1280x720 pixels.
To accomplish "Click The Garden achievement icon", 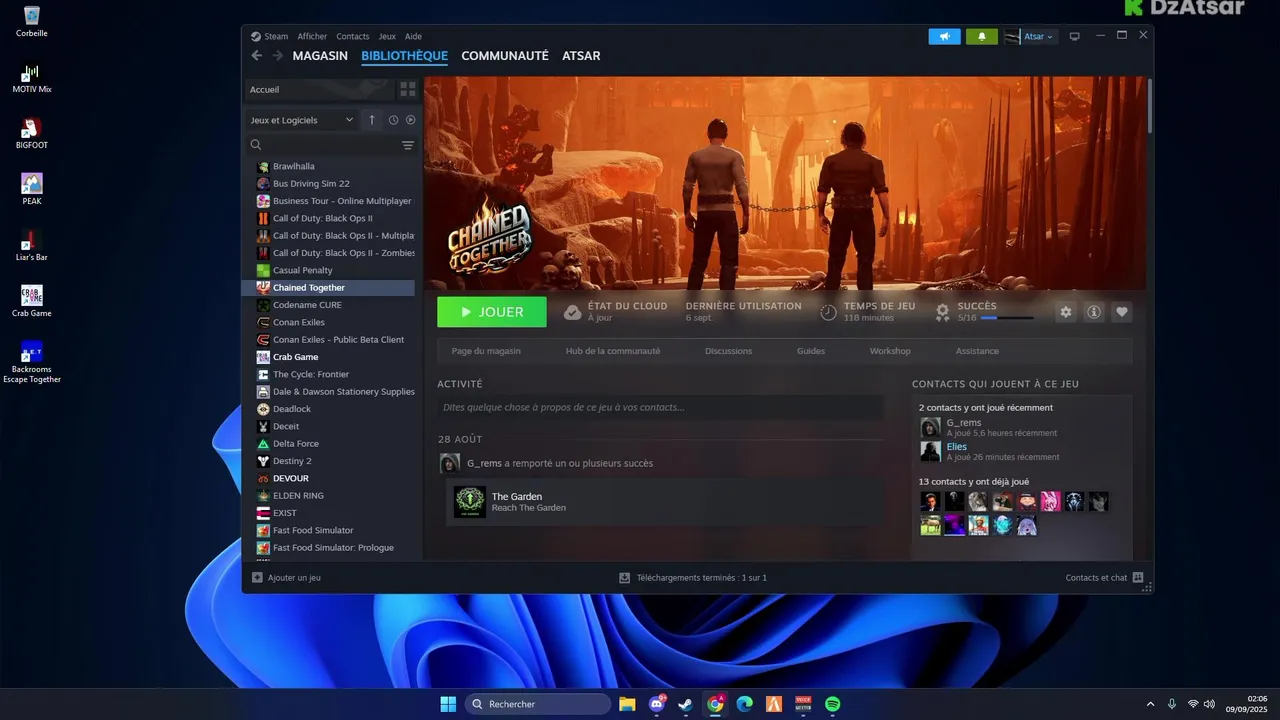I will [470, 502].
